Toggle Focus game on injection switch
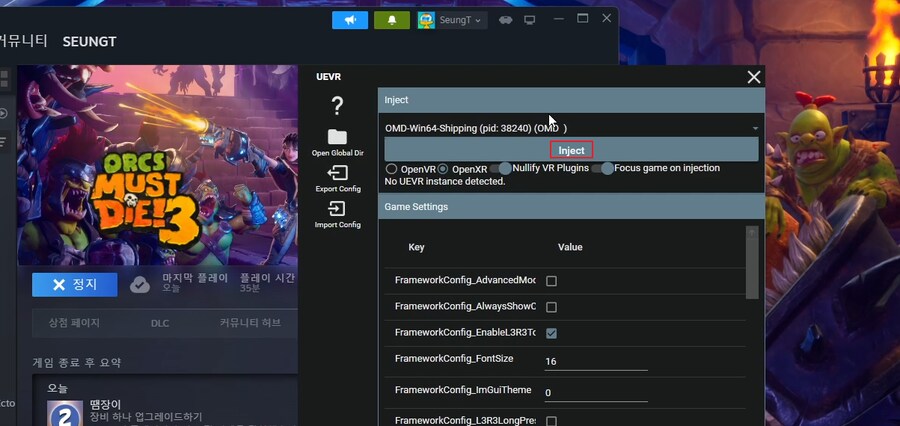 point(603,169)
